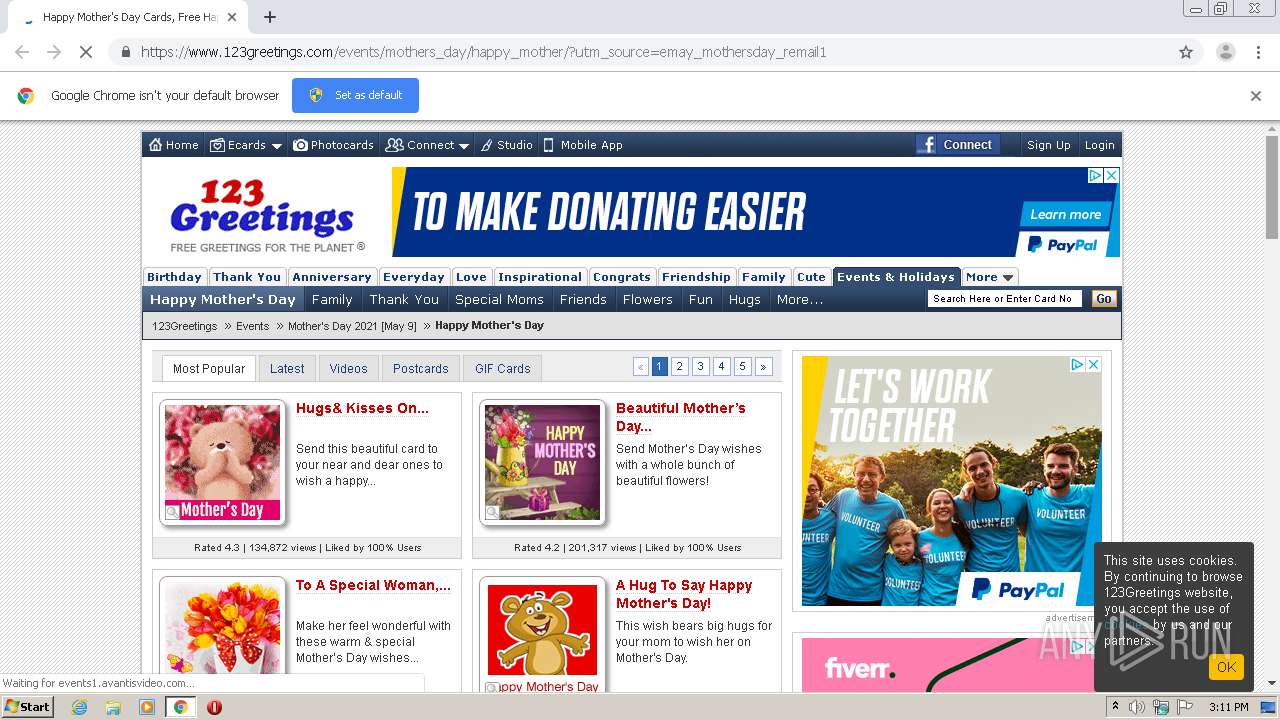Click the AdChoices icon on banner ad
This screenshot has width=1280, height=720.
1095,175
